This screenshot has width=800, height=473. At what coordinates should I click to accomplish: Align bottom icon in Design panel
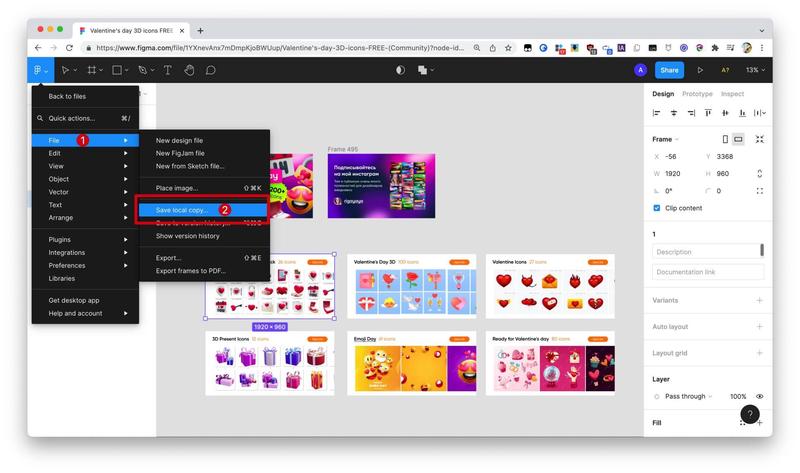coord(742,113)
